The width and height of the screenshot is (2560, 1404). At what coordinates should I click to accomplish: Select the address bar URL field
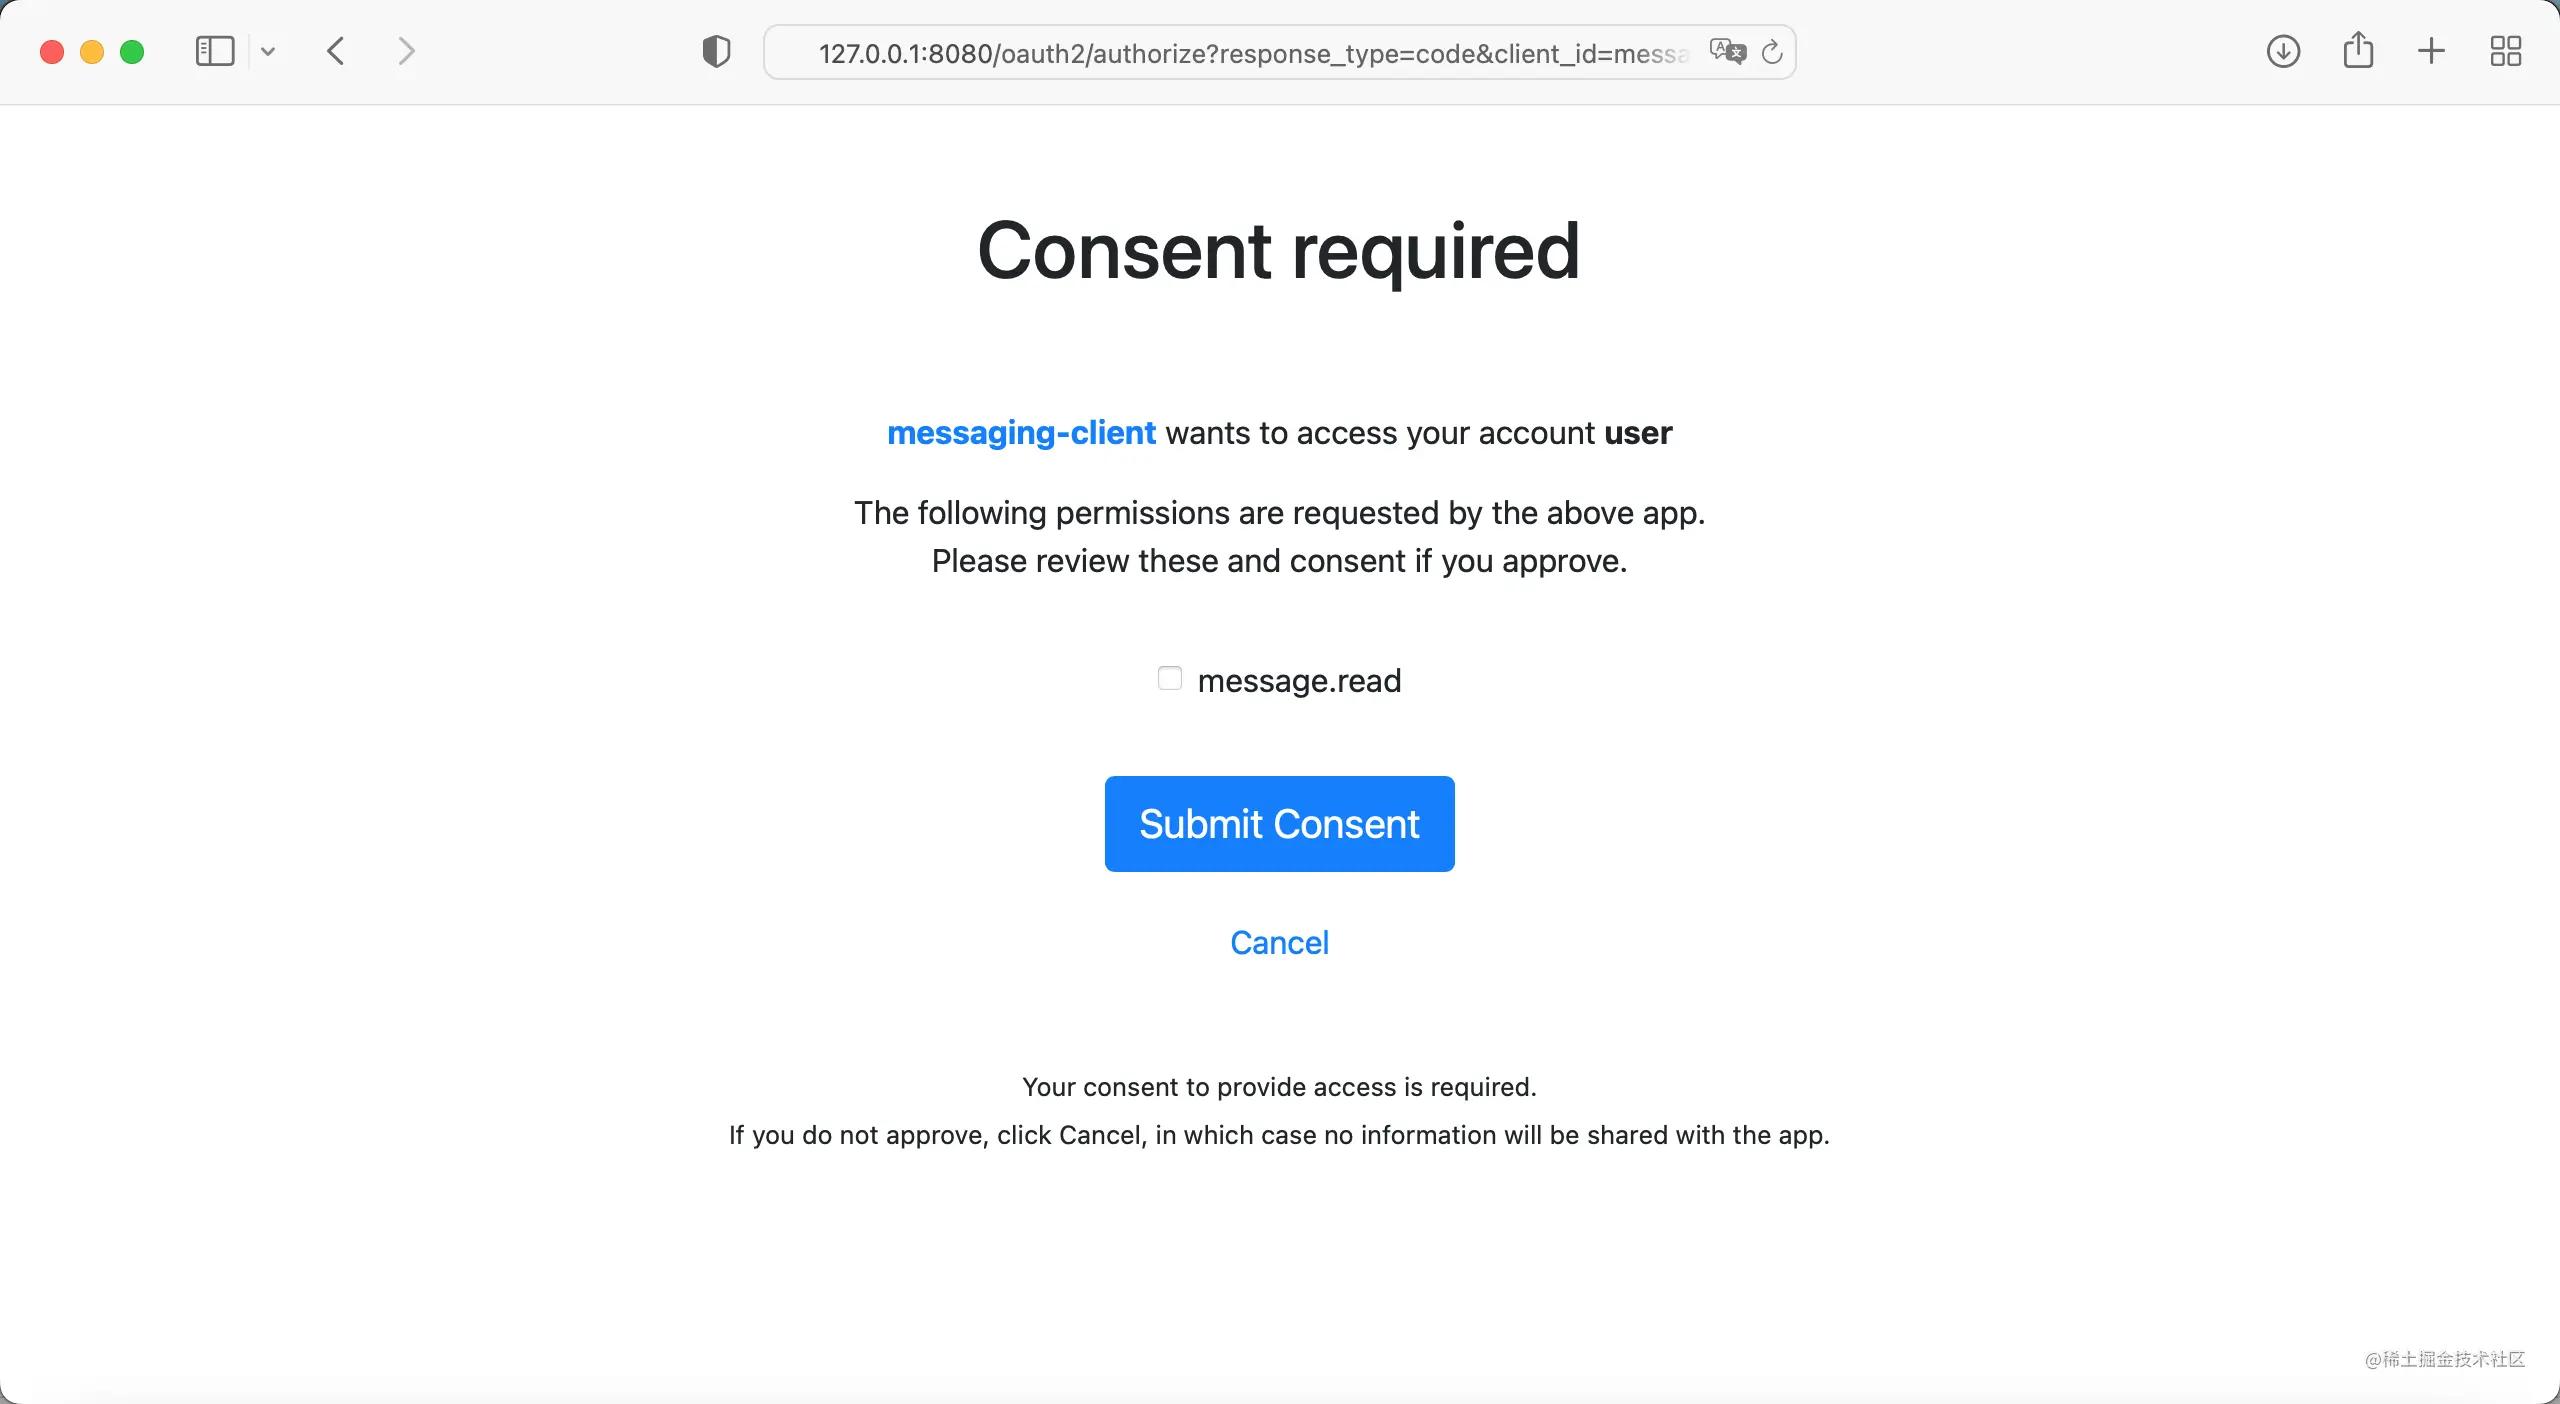point(1253,53)
